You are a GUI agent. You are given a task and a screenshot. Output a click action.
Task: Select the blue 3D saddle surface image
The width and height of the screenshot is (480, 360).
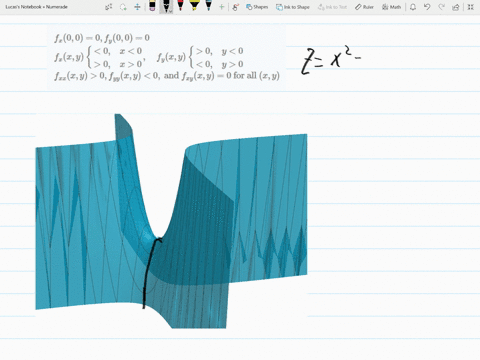[x=171, y=221]
